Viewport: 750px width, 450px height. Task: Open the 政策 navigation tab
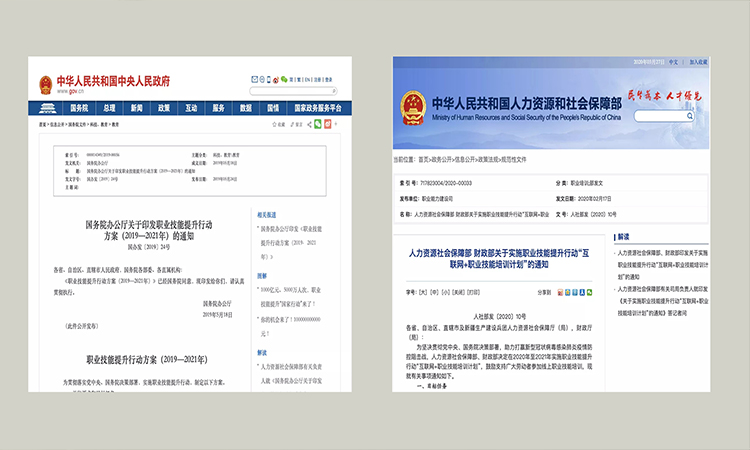pos(164,108)
